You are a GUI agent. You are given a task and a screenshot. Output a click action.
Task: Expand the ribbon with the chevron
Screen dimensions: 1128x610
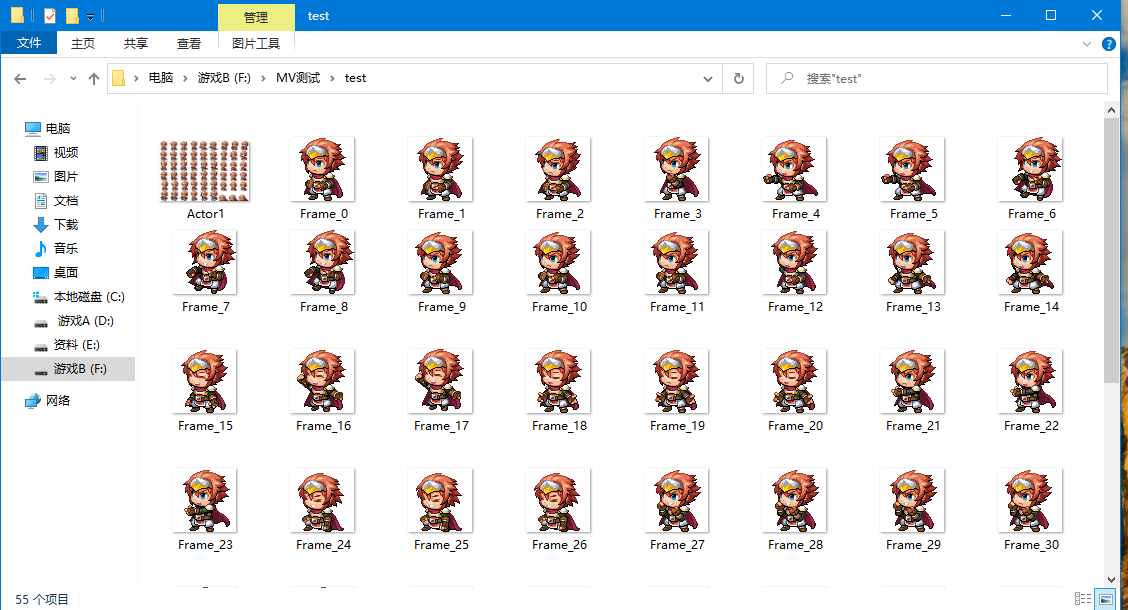click(x=1087, y=44)
